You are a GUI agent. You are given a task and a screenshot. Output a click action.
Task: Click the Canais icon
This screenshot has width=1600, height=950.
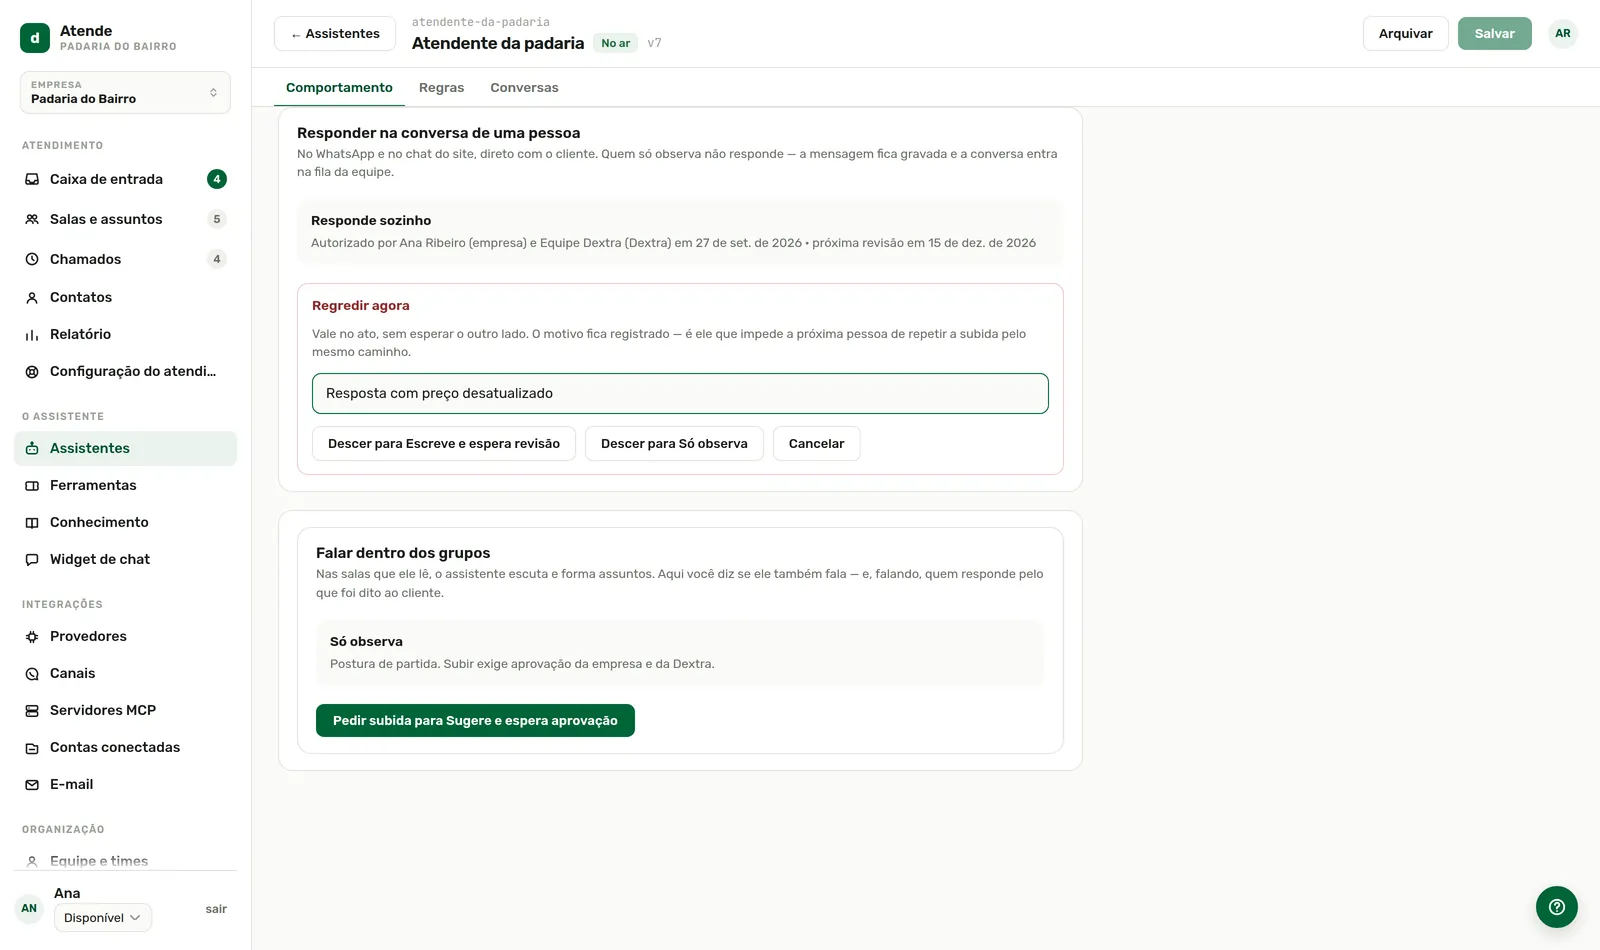click(x=32, y=673)
